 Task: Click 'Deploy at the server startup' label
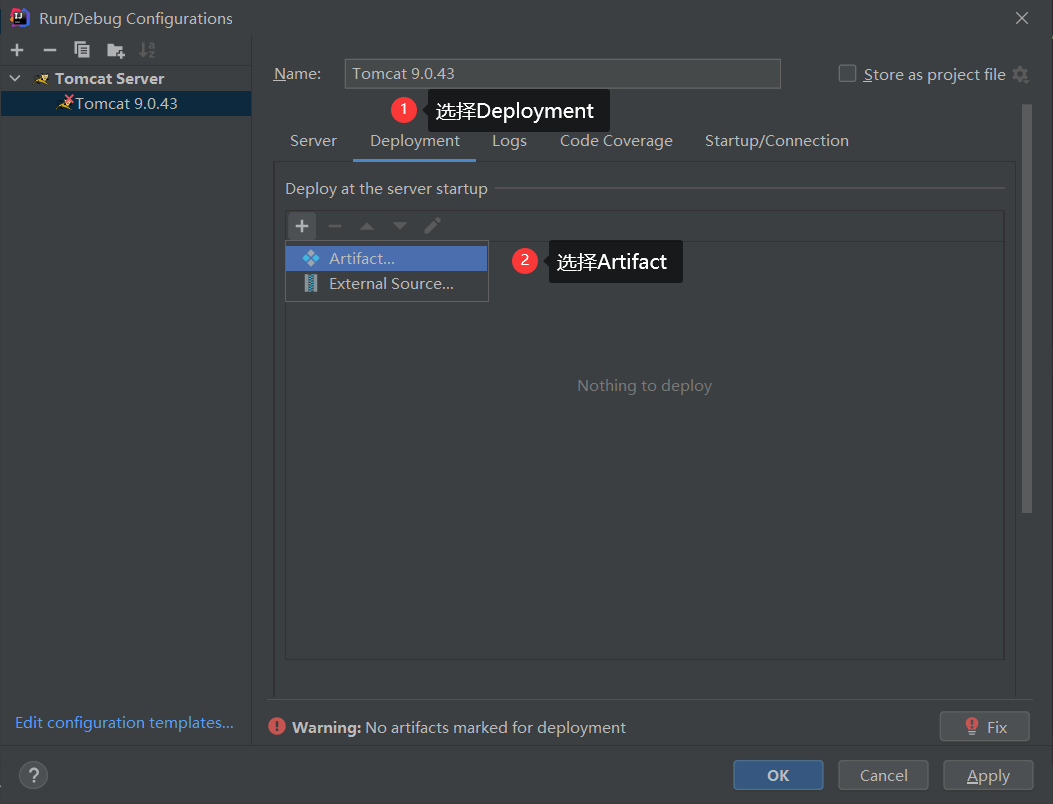point(386,189)
